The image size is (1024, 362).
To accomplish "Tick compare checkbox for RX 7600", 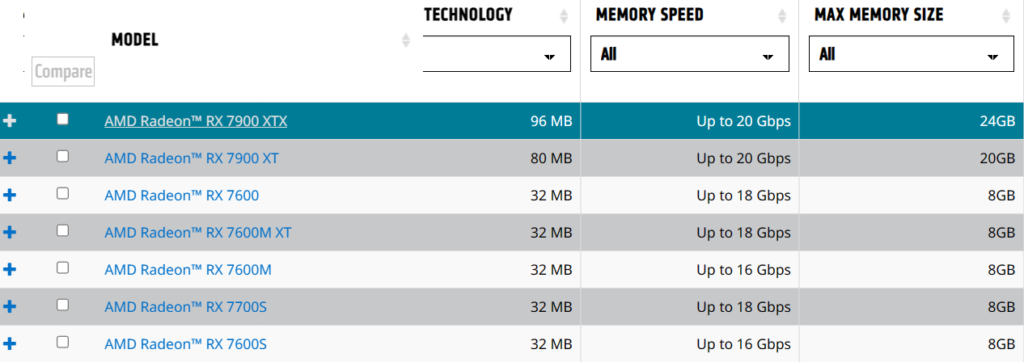I will (63, 193).
